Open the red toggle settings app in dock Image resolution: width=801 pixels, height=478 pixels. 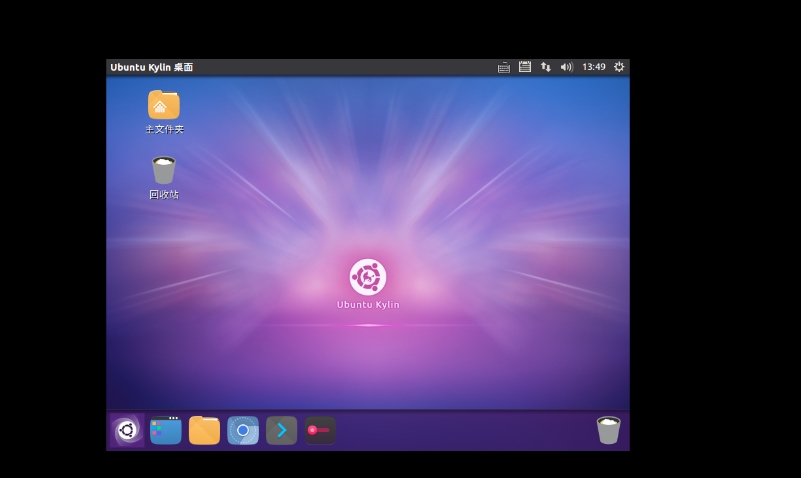click(x=320, y=430)
